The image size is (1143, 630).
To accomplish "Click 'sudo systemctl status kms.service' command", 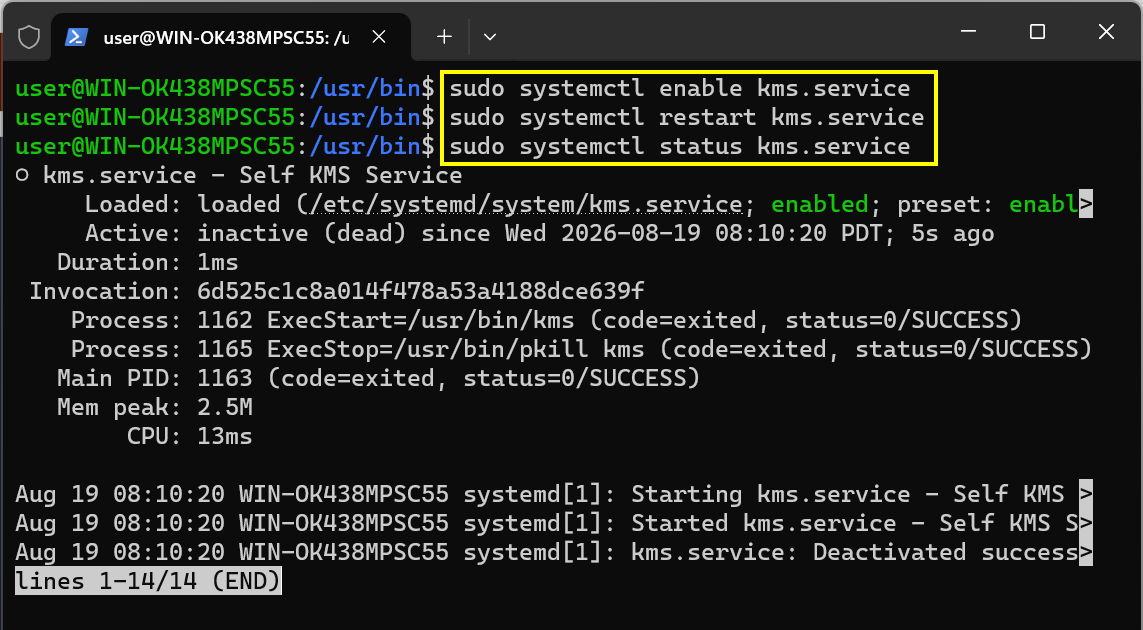I will [679, 147].
